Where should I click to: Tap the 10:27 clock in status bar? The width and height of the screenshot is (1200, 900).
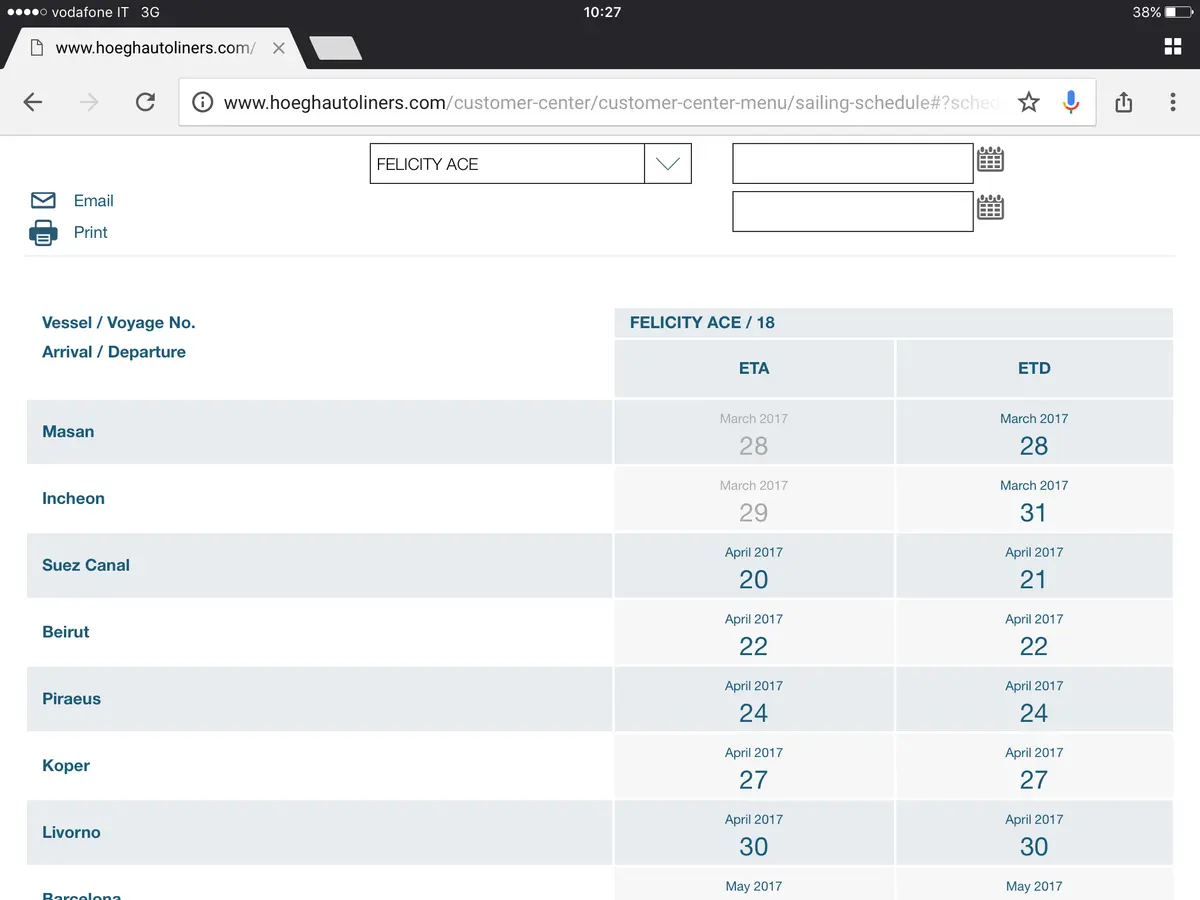click(602, 12)
